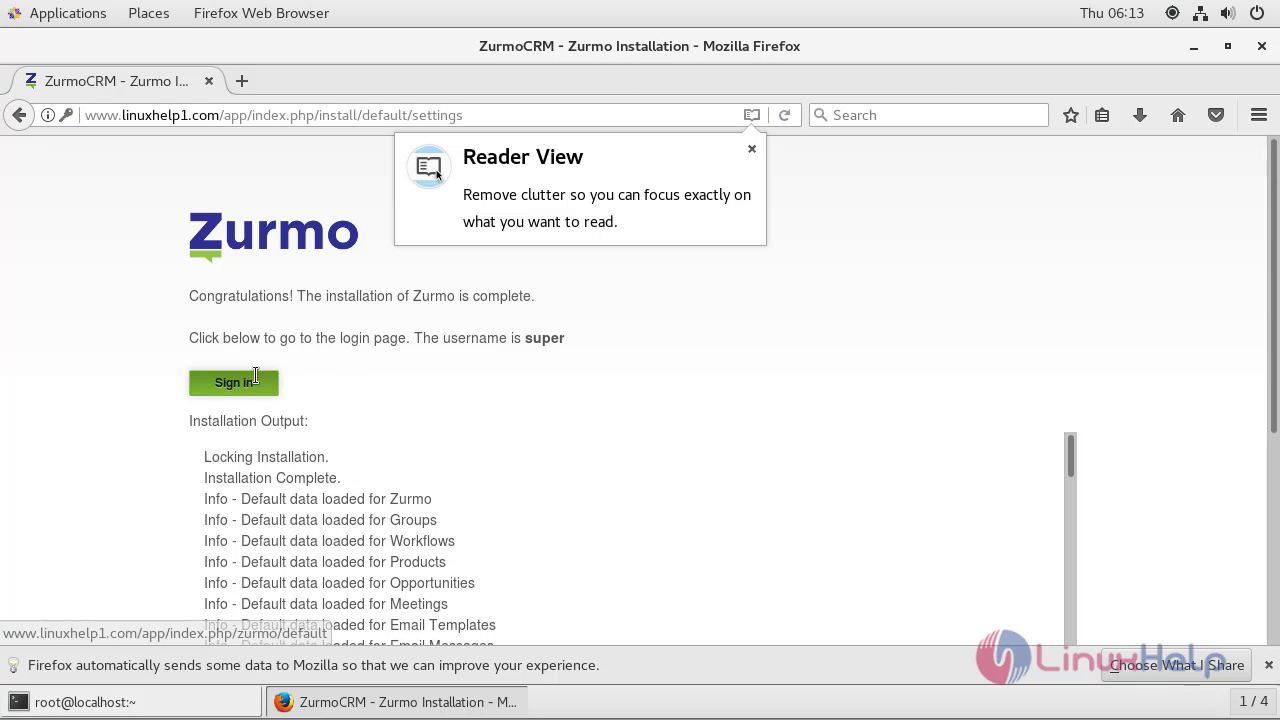Click 'Default data loaded for Groups' line
Screen dimensions: 1280x720
(320, 520)
